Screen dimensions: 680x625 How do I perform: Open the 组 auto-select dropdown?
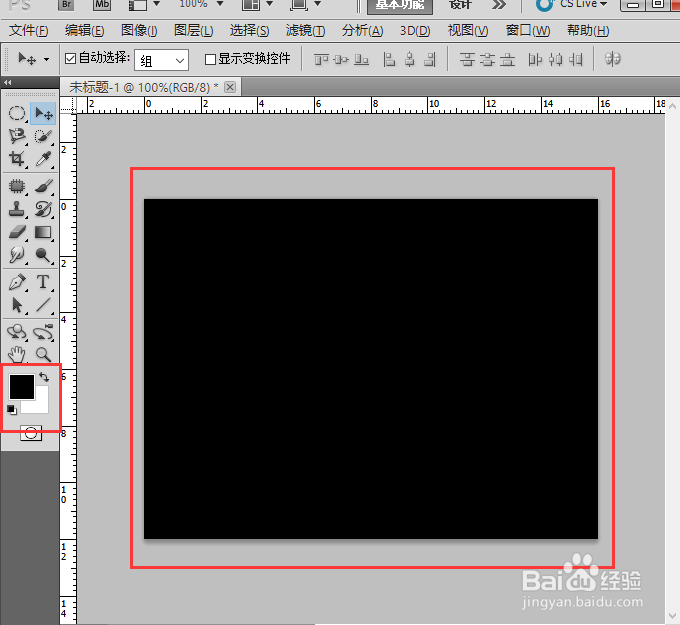(x=161, y=60)
